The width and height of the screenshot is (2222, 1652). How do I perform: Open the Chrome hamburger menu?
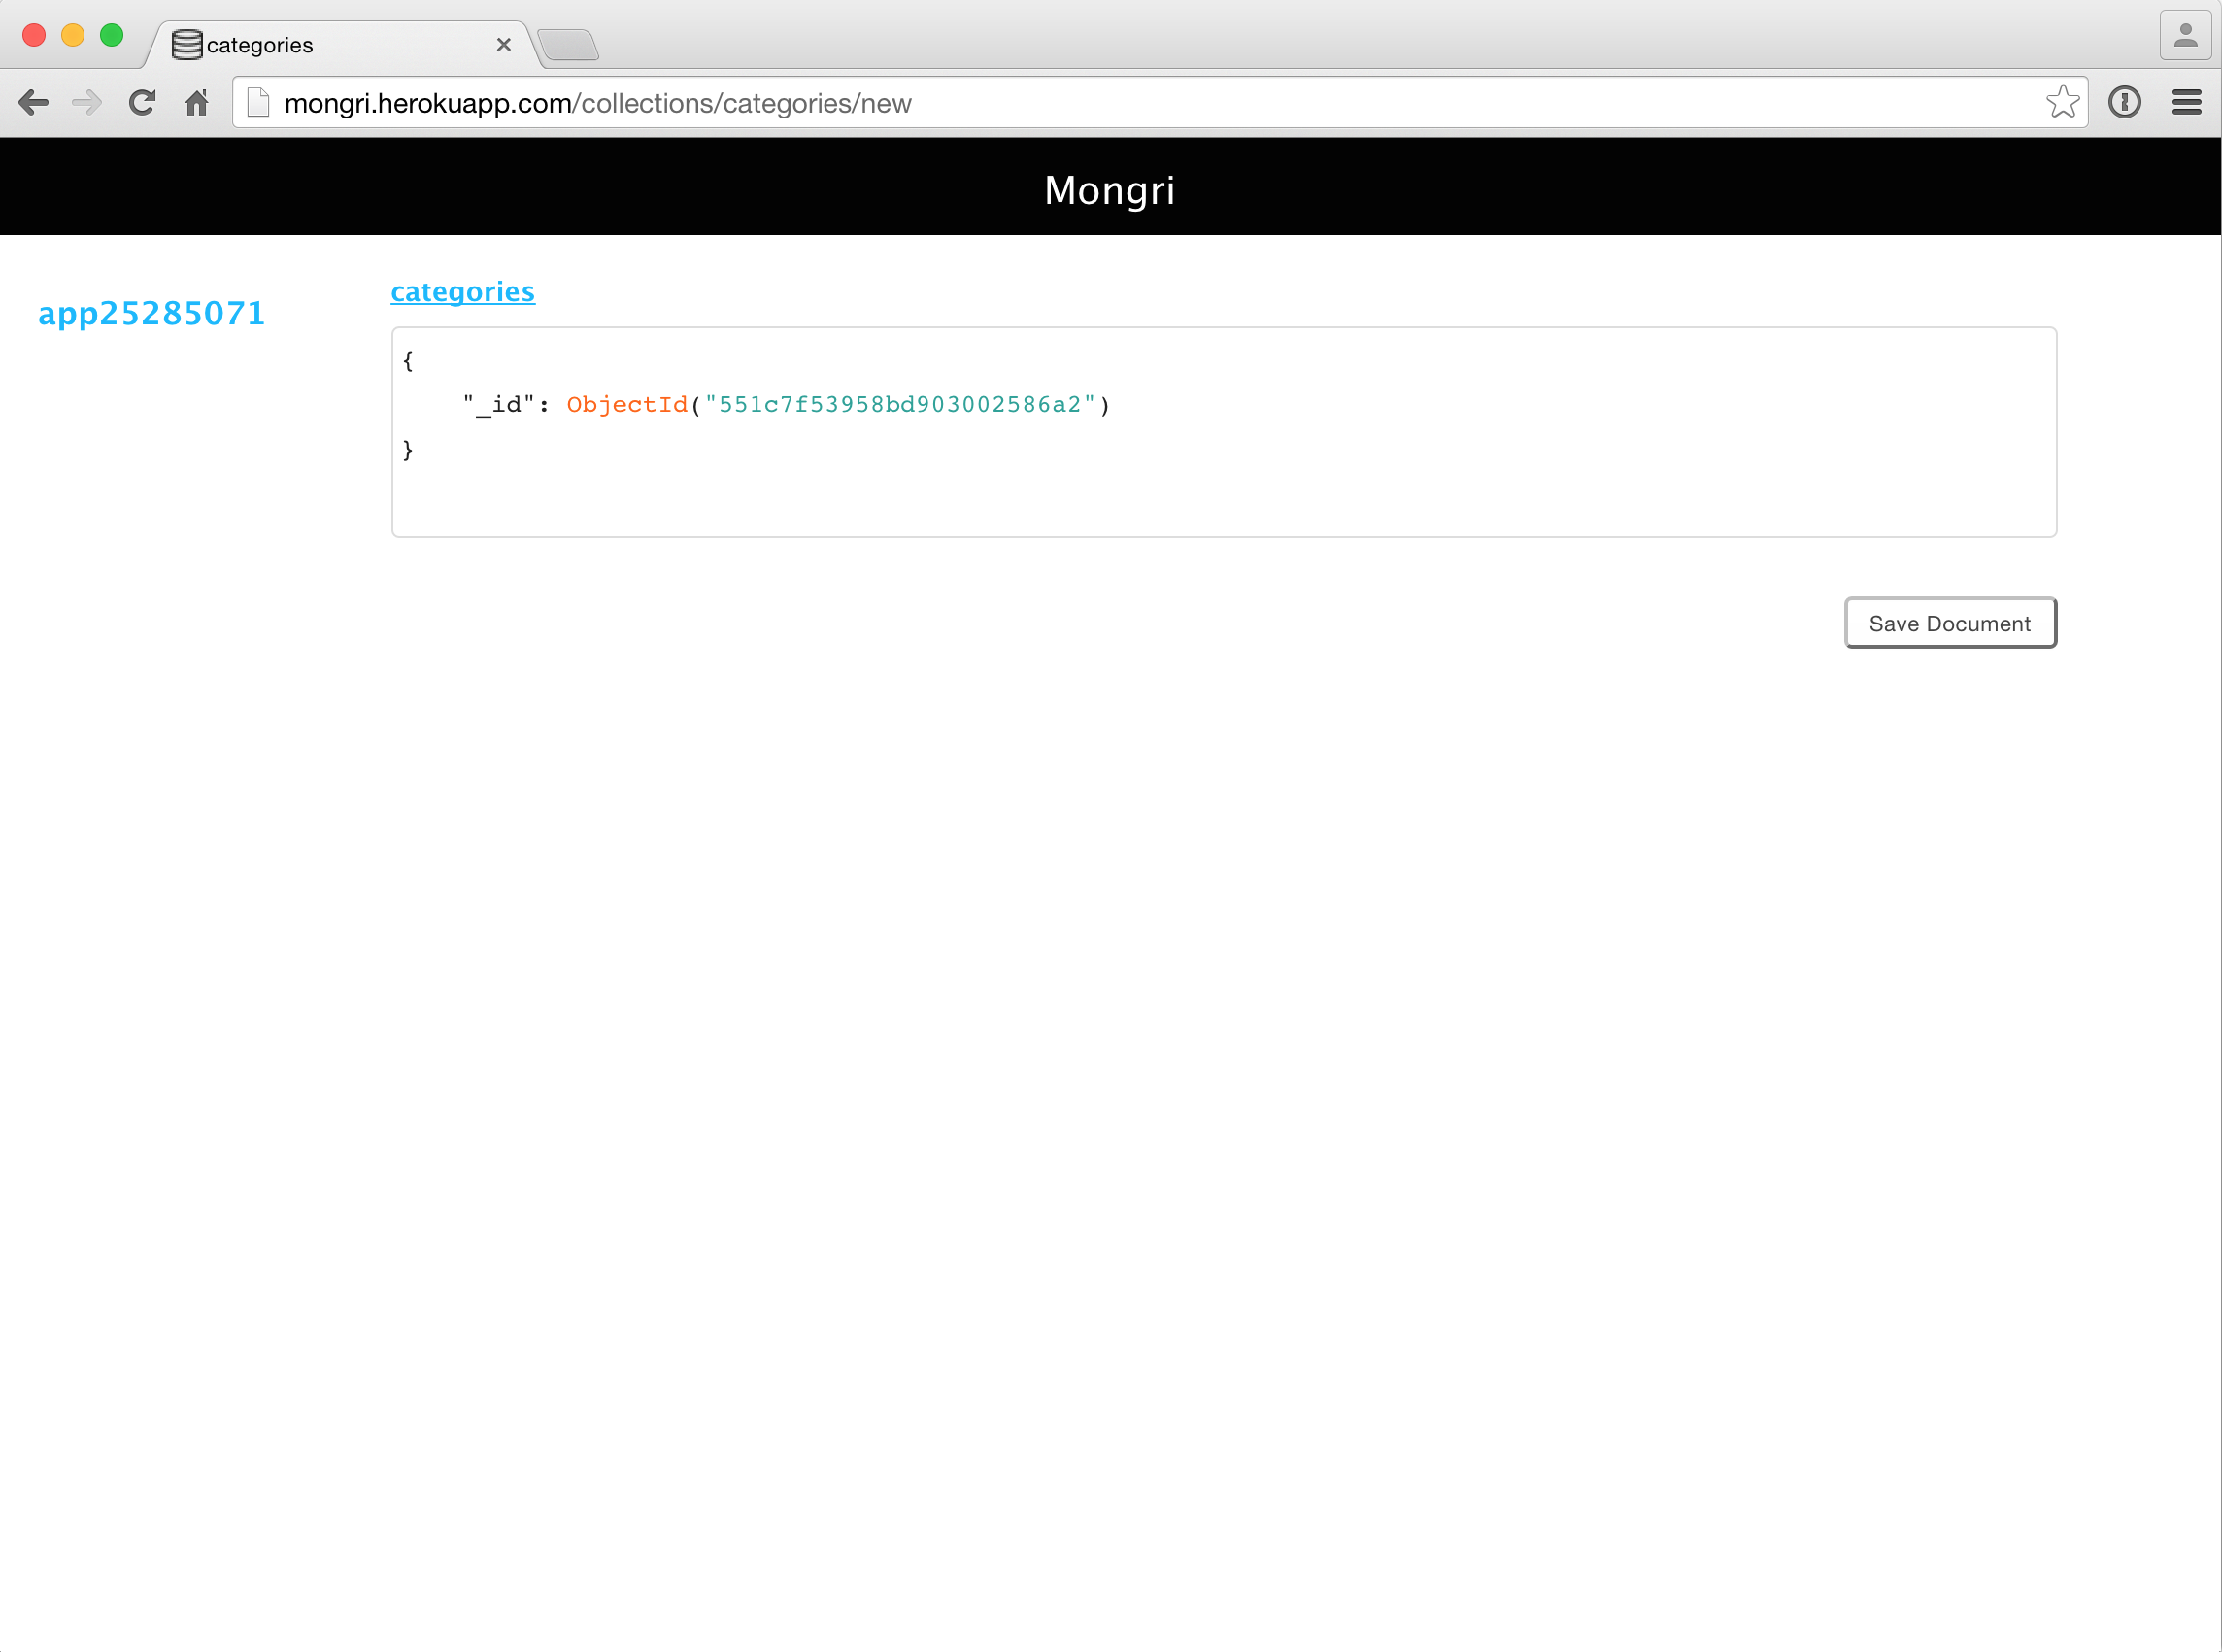click(x=2186, y=103)
